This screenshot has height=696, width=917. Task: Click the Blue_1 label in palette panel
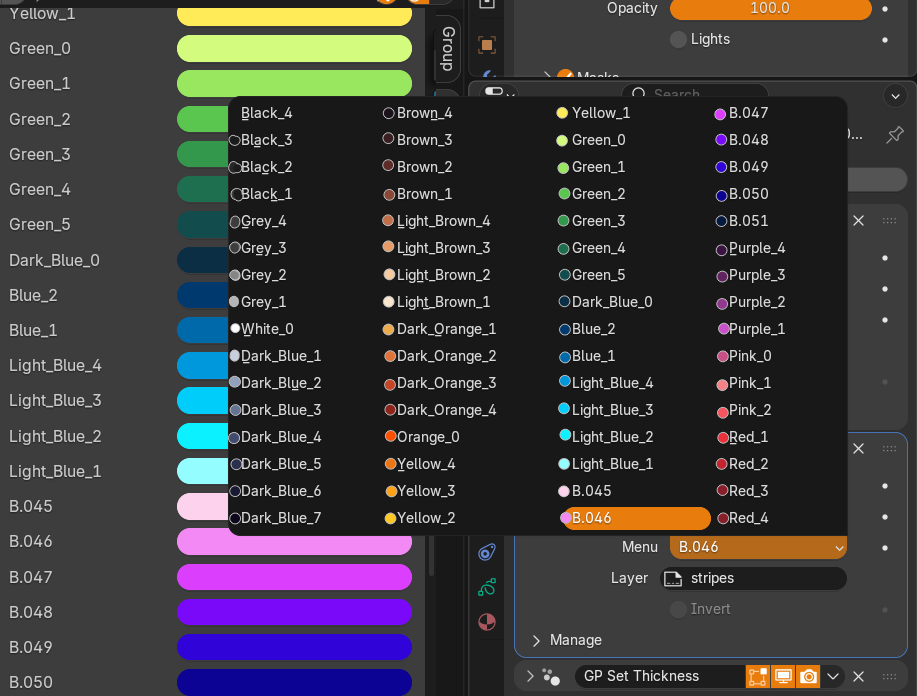33,330
